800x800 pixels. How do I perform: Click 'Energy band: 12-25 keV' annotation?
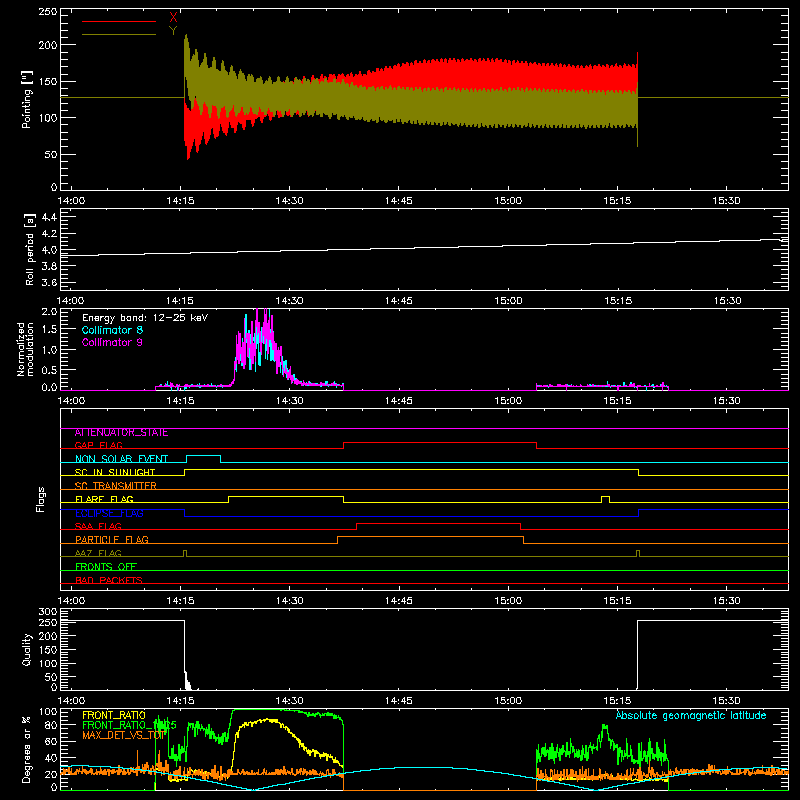145,318
